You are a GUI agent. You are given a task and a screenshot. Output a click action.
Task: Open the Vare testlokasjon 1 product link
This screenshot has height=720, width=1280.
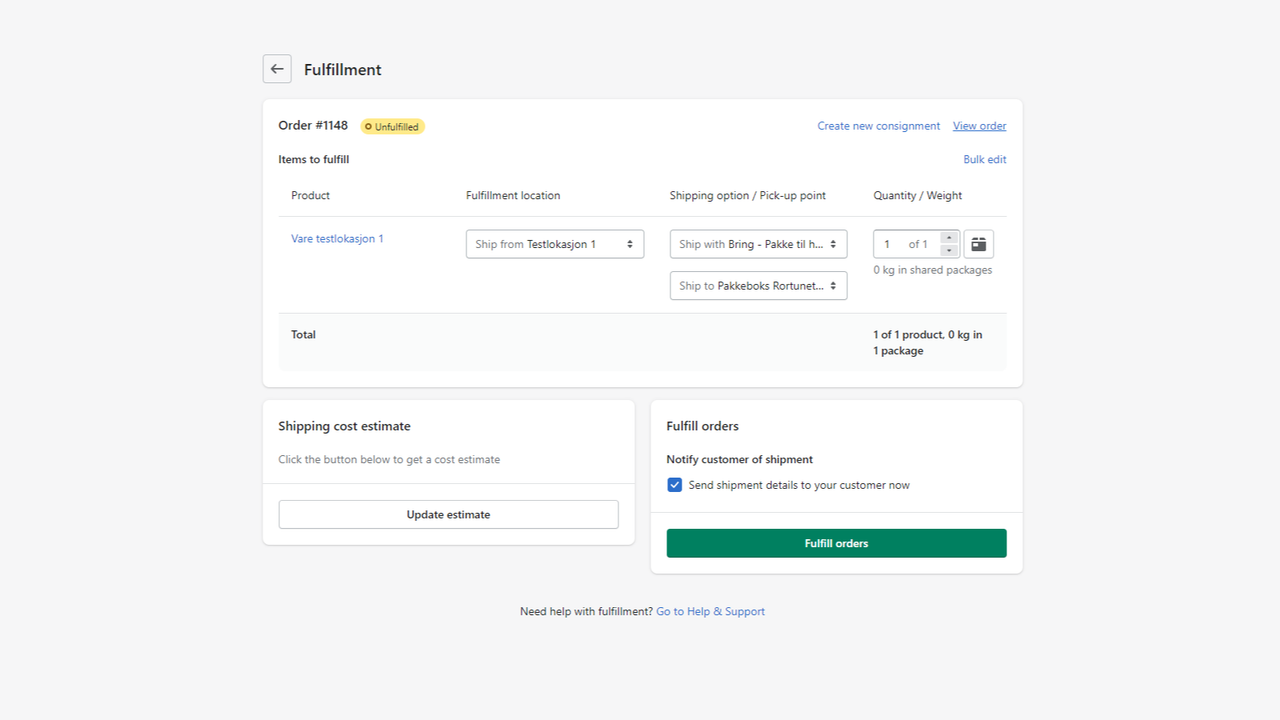coord(337,239)
